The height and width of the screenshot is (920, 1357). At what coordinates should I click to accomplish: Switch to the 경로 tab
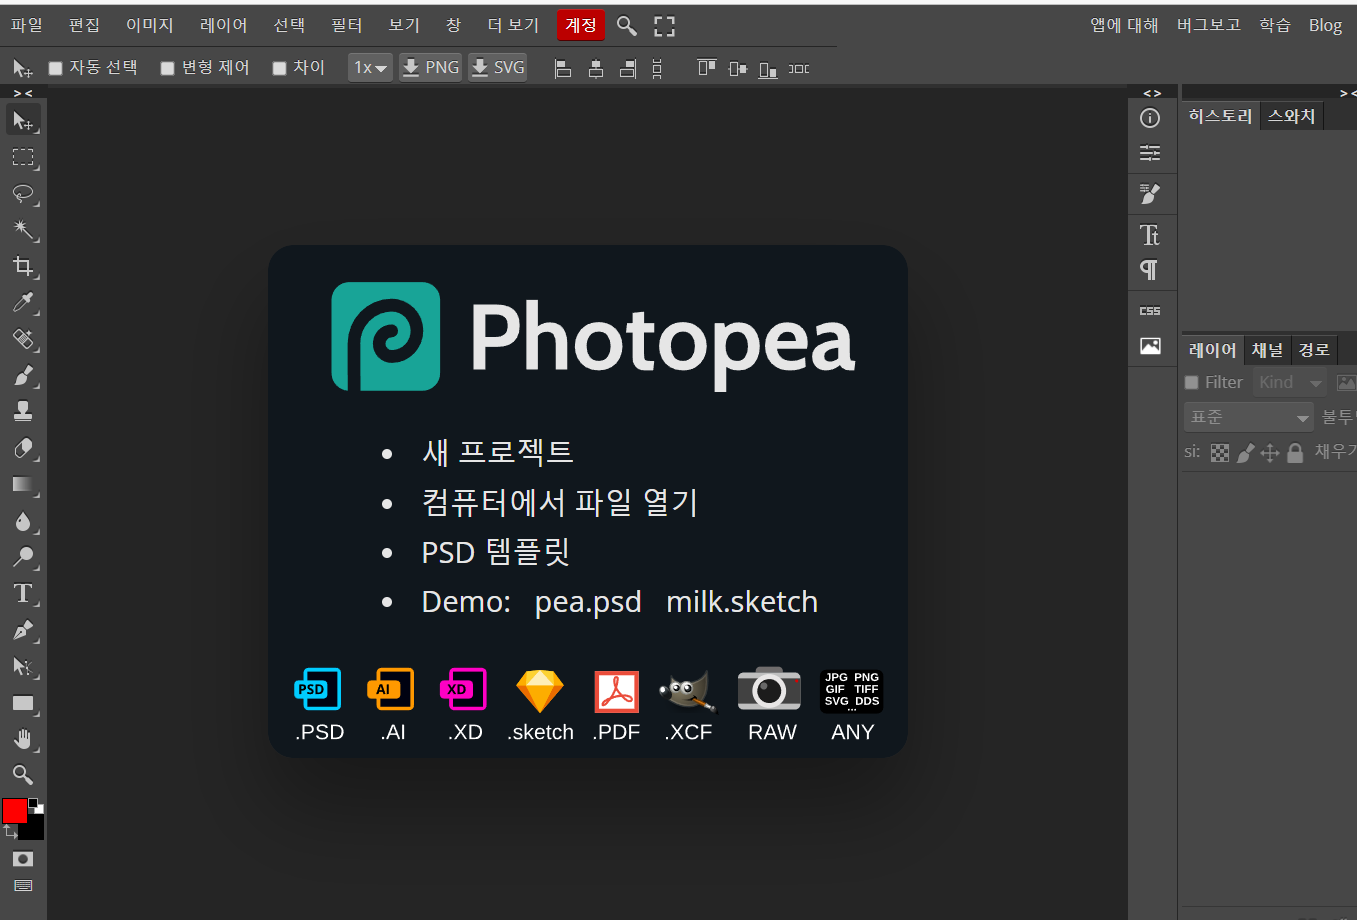pos(1314,350)
